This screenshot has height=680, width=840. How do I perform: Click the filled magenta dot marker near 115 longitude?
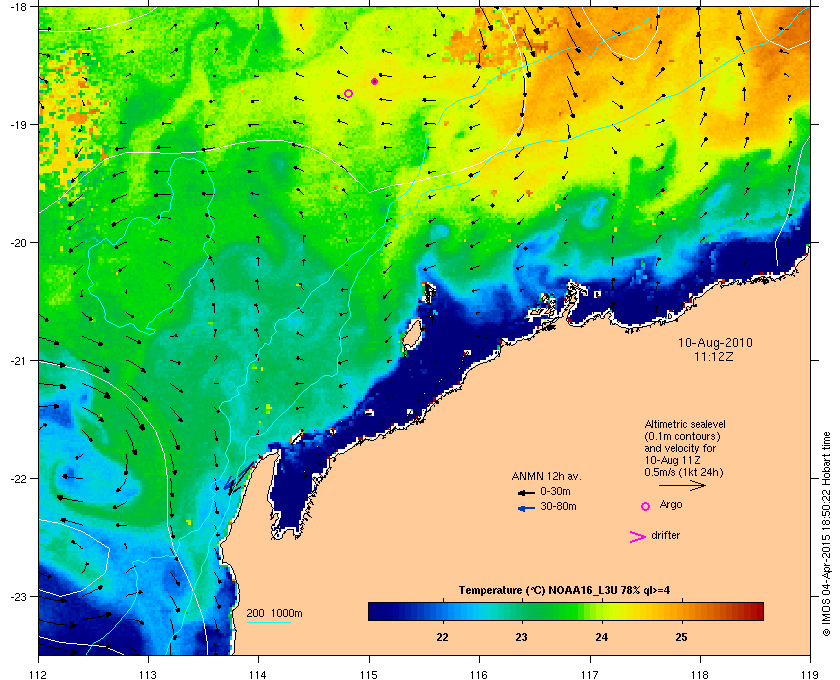(x=374, y=81)
